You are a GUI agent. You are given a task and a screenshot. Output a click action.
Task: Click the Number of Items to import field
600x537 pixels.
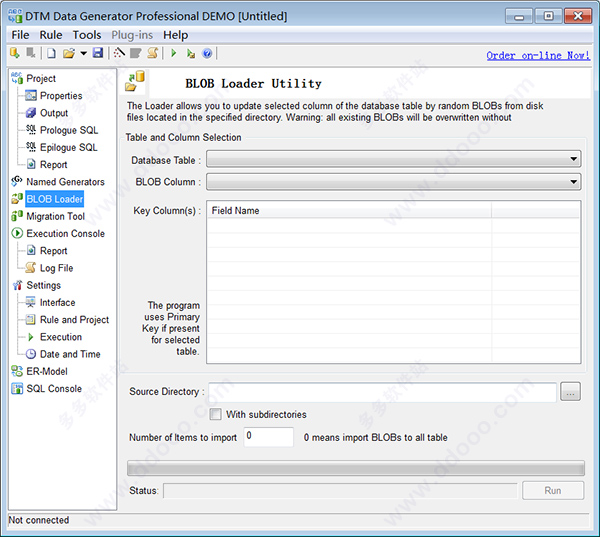coord(269,437)
